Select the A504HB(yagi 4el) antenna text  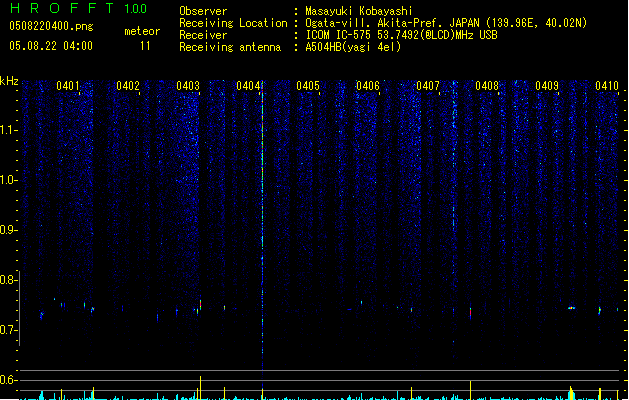pyautogui.click(x=353, y=47)
